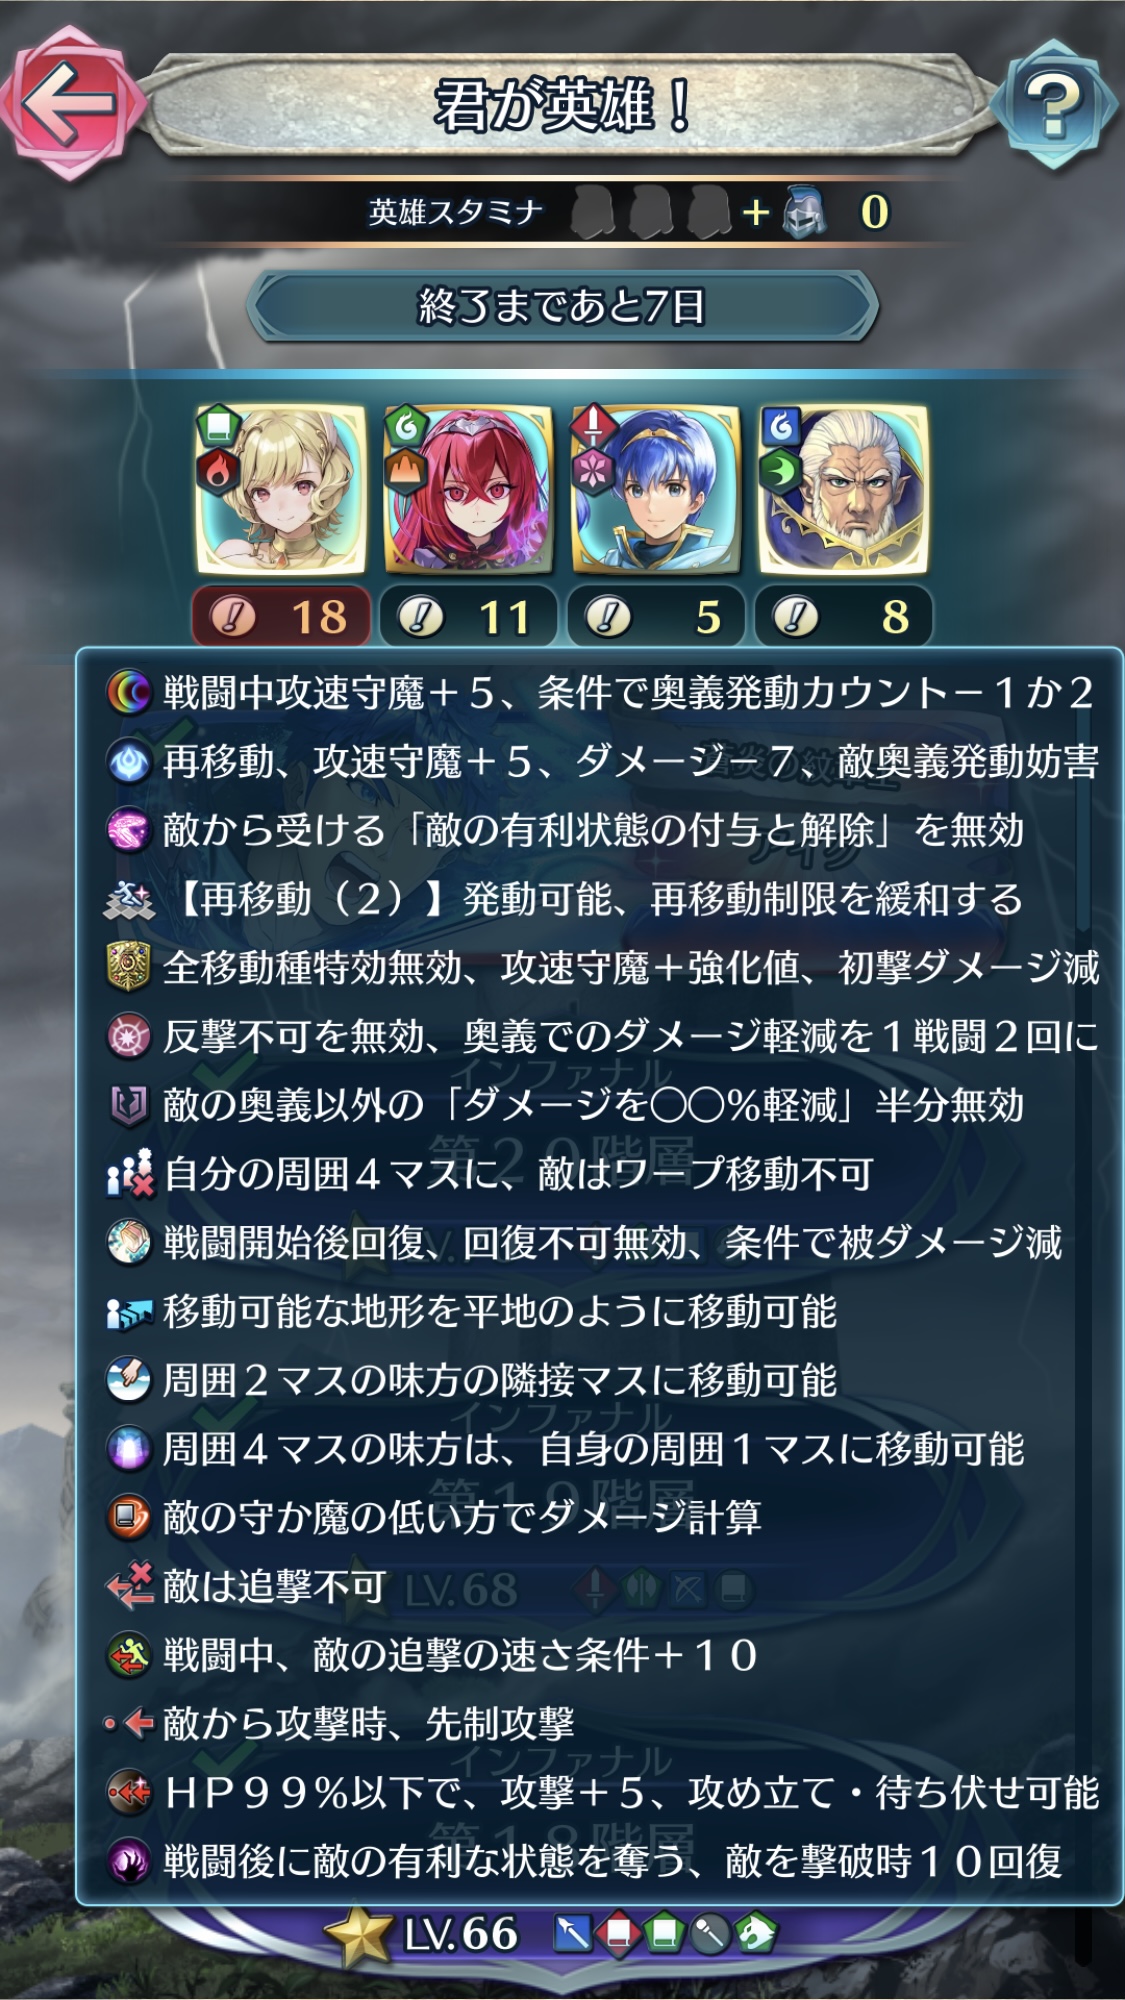Tap the 英雄スタミナ helmet icon
1125x2000 pixels.
point(805,212)
